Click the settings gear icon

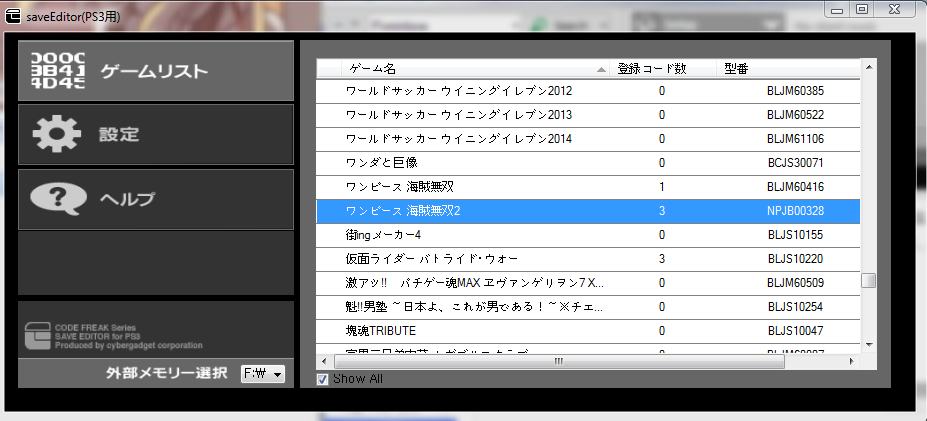(x=57, y=135)
